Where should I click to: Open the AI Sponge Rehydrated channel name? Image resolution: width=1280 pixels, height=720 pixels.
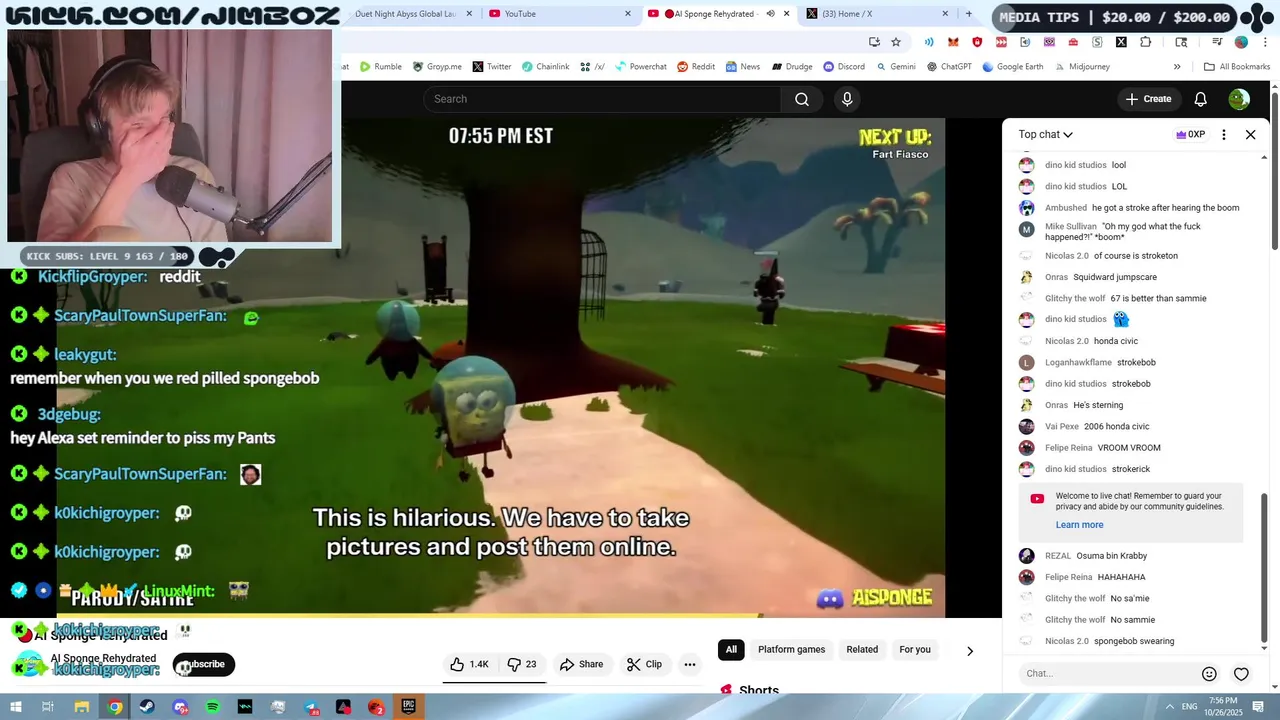[103, 658]
